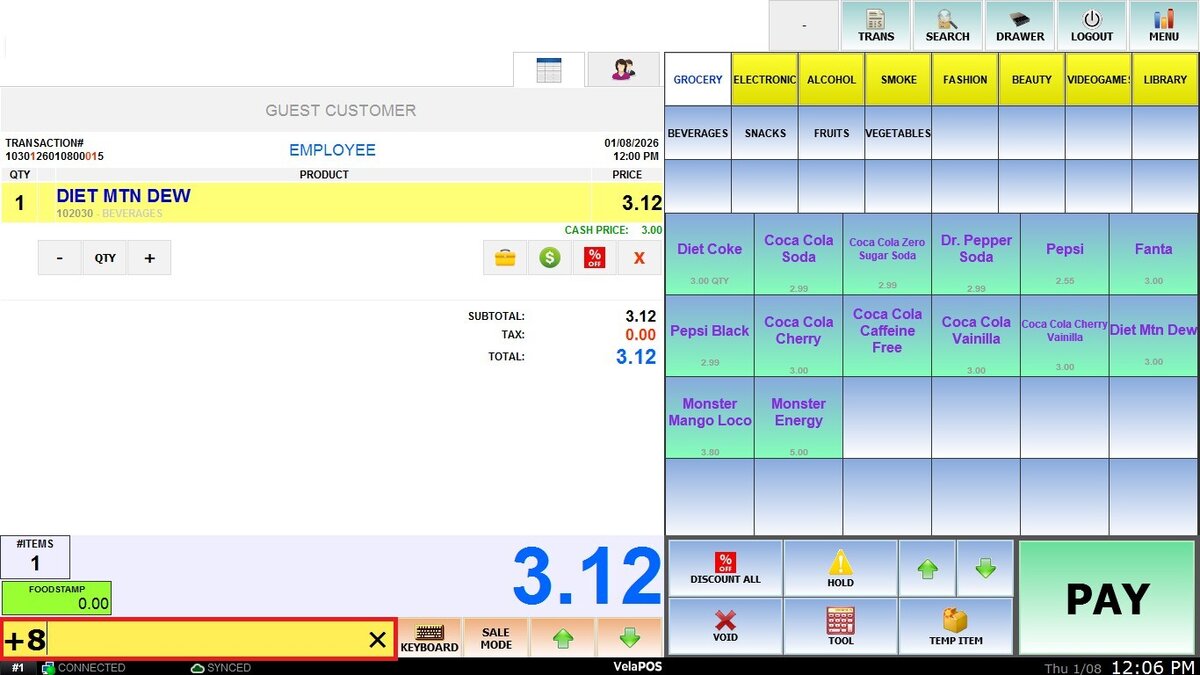1200x675 pixels.
Task: Open the BEVERAGES subcategory
Action: 697,133
